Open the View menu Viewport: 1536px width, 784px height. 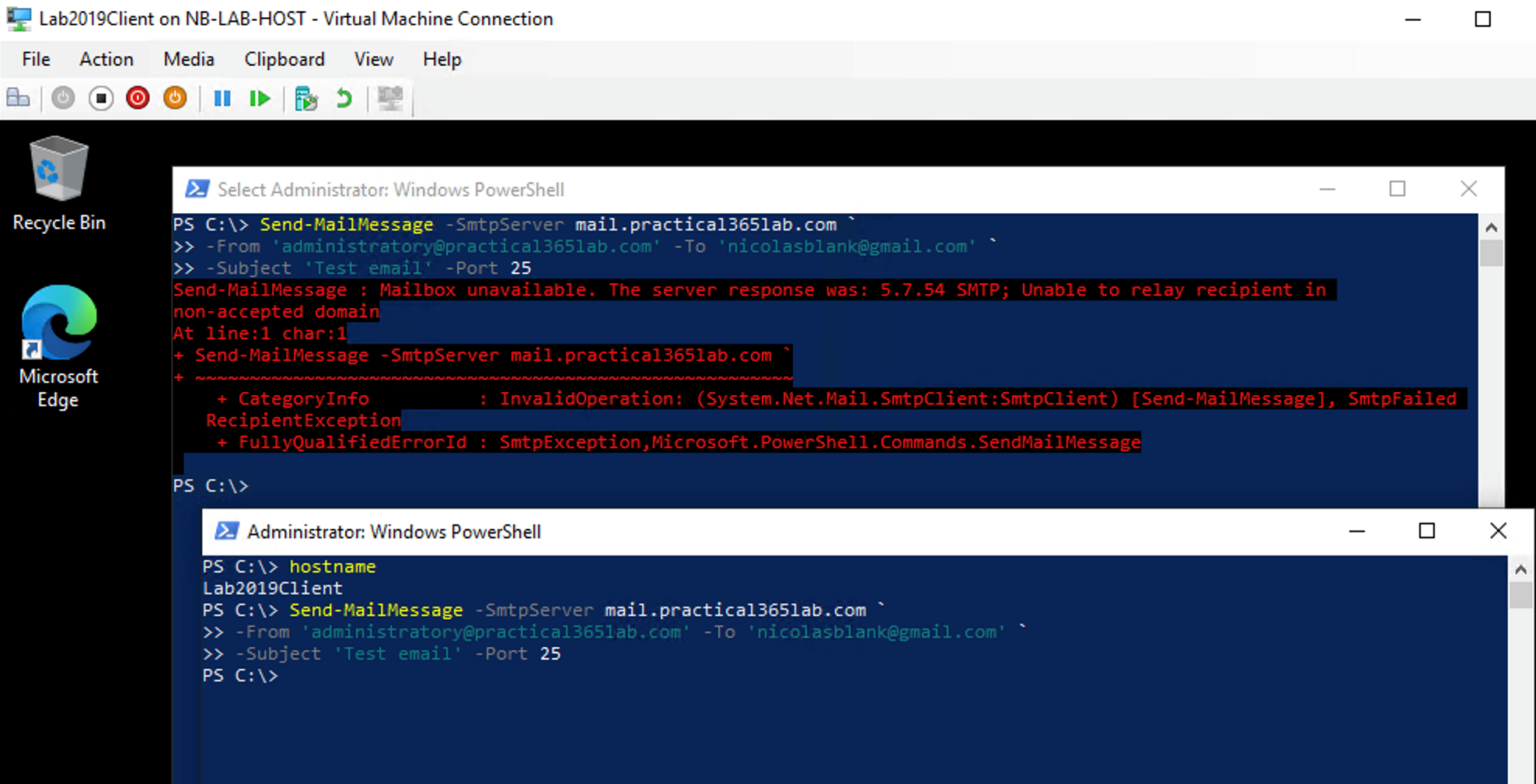pos(373,59)
